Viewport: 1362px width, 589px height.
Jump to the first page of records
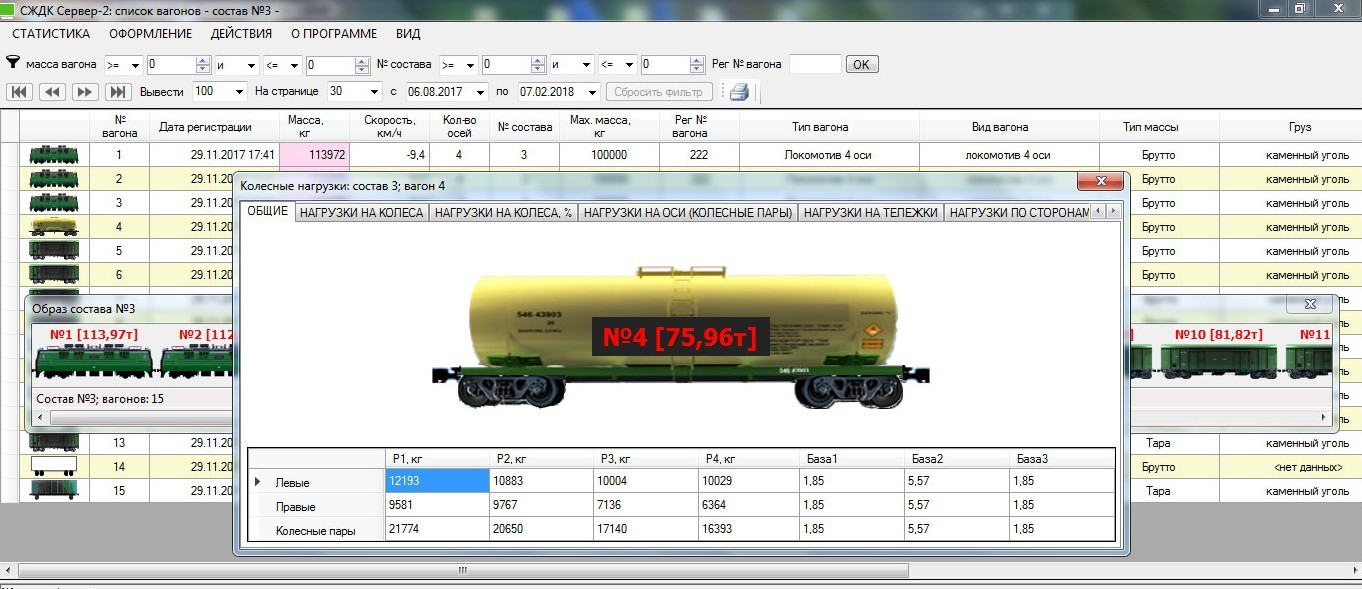(x=20, y=92)
